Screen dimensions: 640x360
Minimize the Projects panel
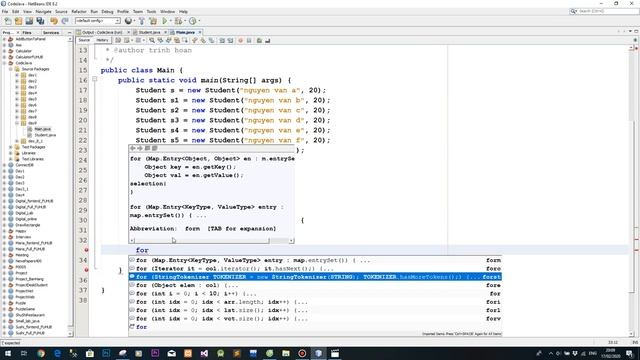coord(69,32)
